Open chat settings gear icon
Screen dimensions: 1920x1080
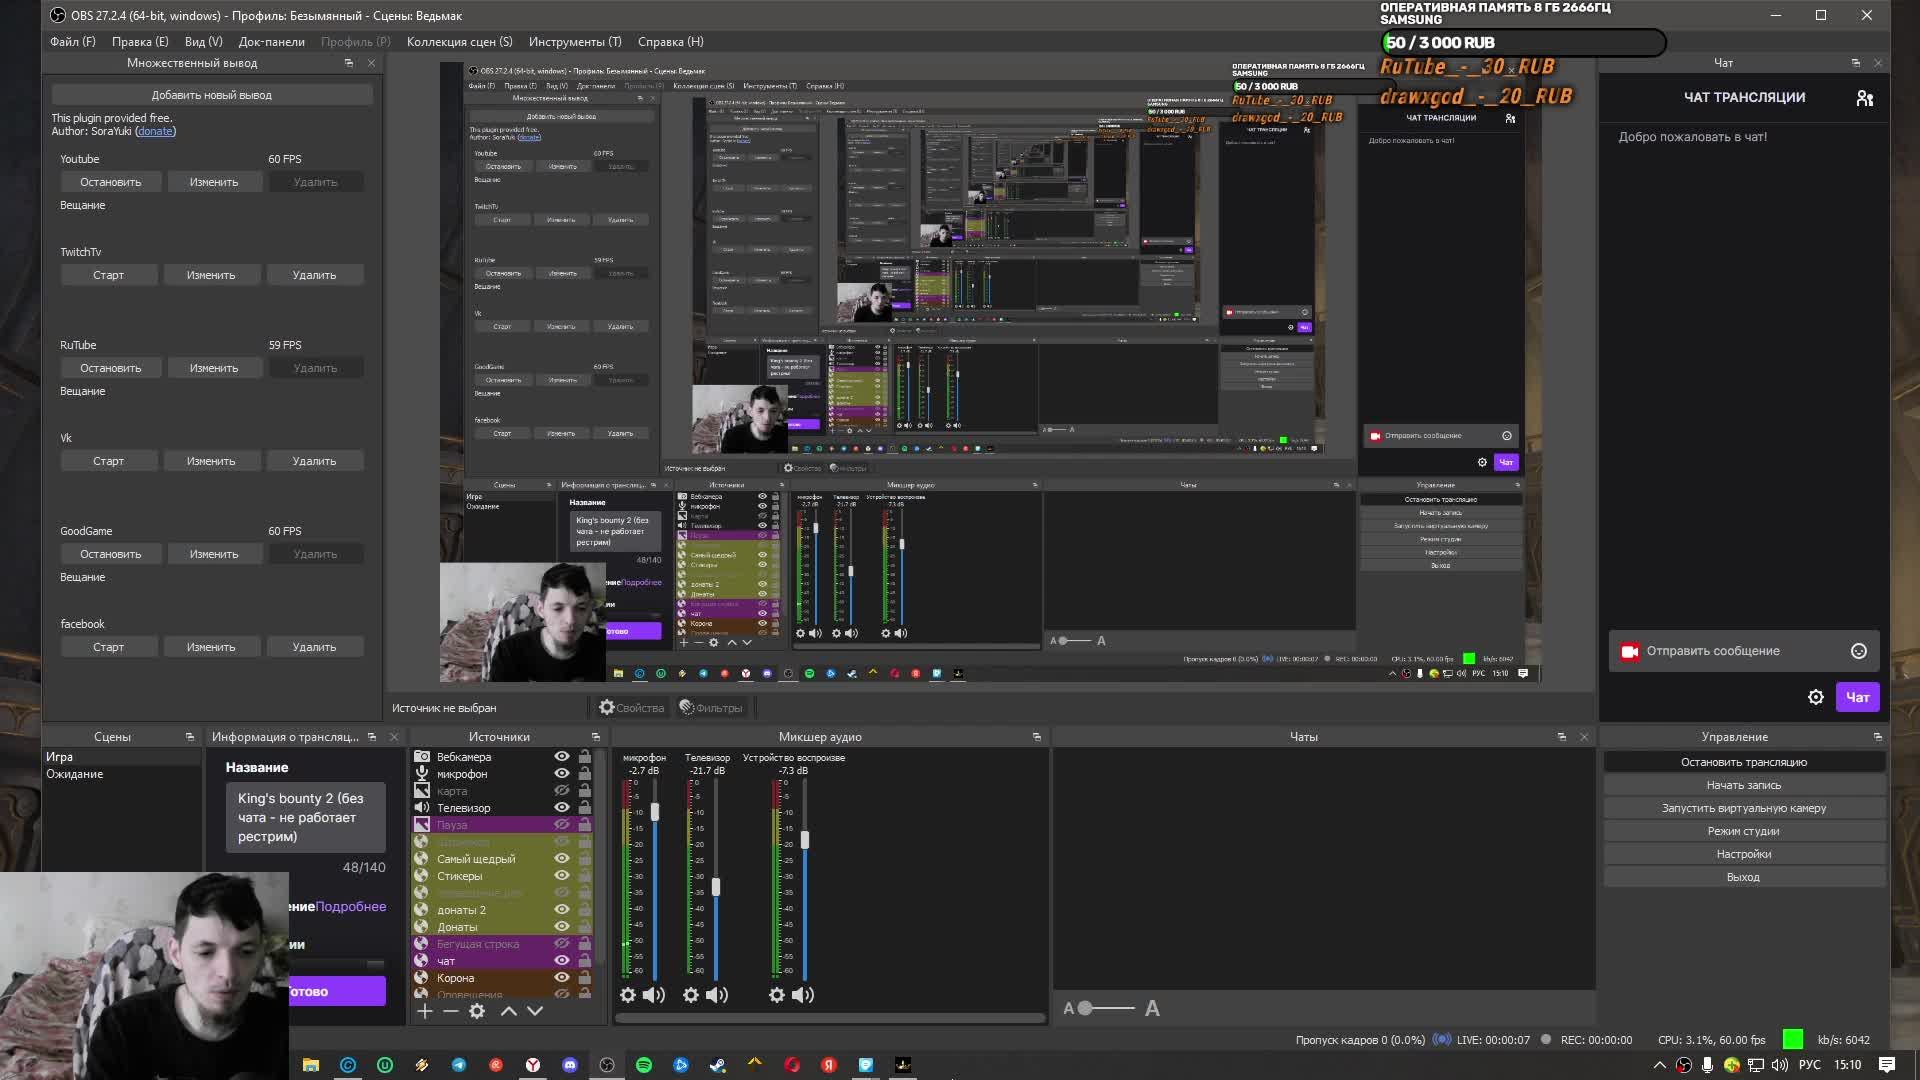[1816, 697]
